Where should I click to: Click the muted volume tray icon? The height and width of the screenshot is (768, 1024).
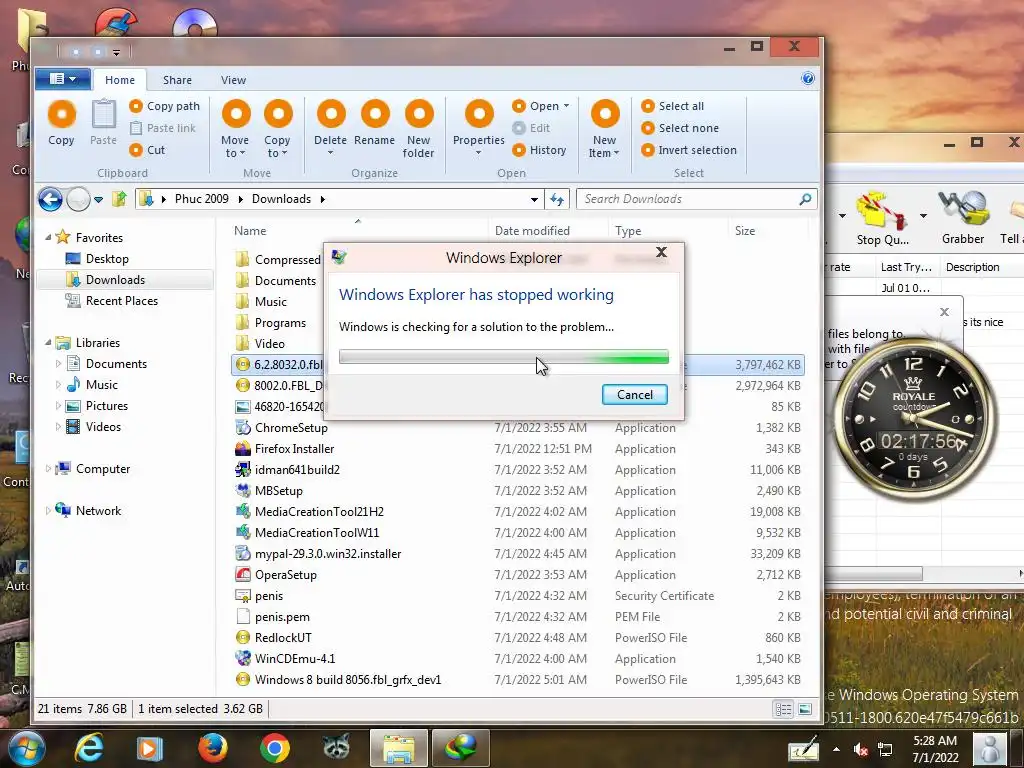click(x=860, y=750)
